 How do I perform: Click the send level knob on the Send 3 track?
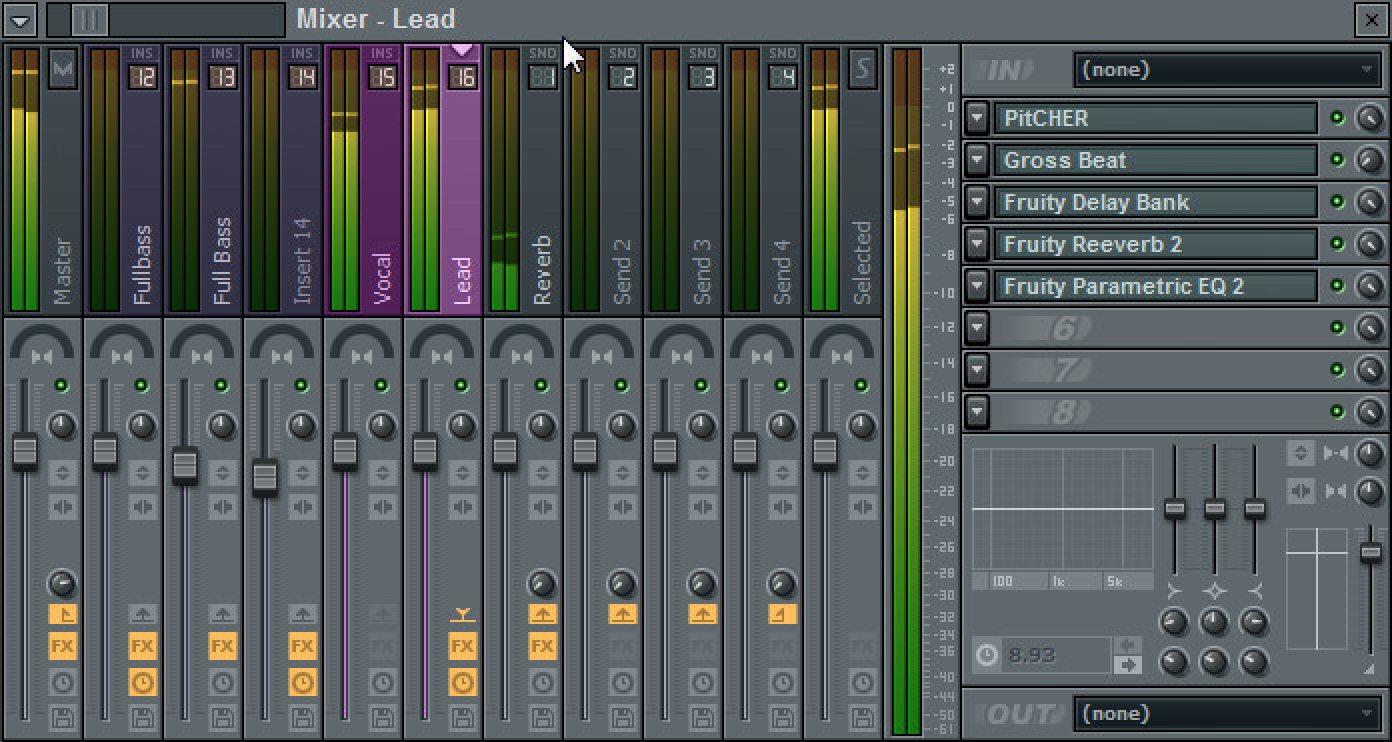click(x=702, y=584)
